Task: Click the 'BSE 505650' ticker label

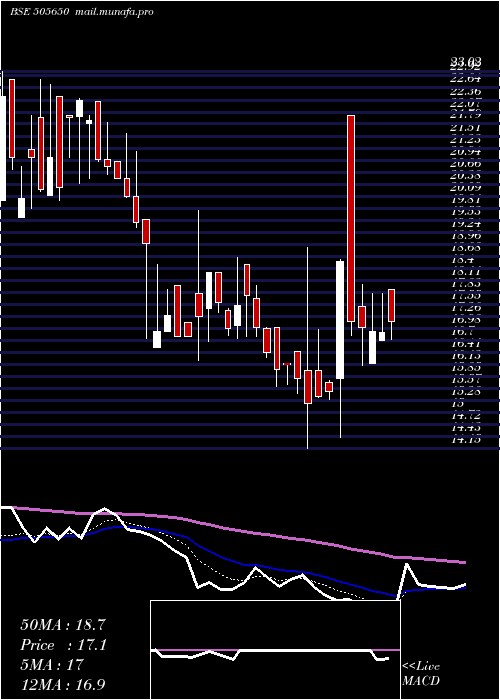Action: [x=39, y=12]
